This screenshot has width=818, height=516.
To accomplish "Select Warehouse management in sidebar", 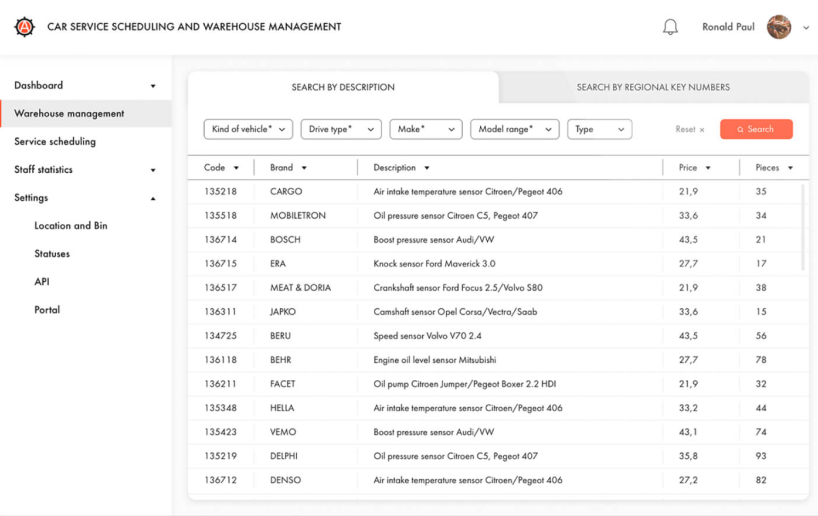I will (86, 113).
